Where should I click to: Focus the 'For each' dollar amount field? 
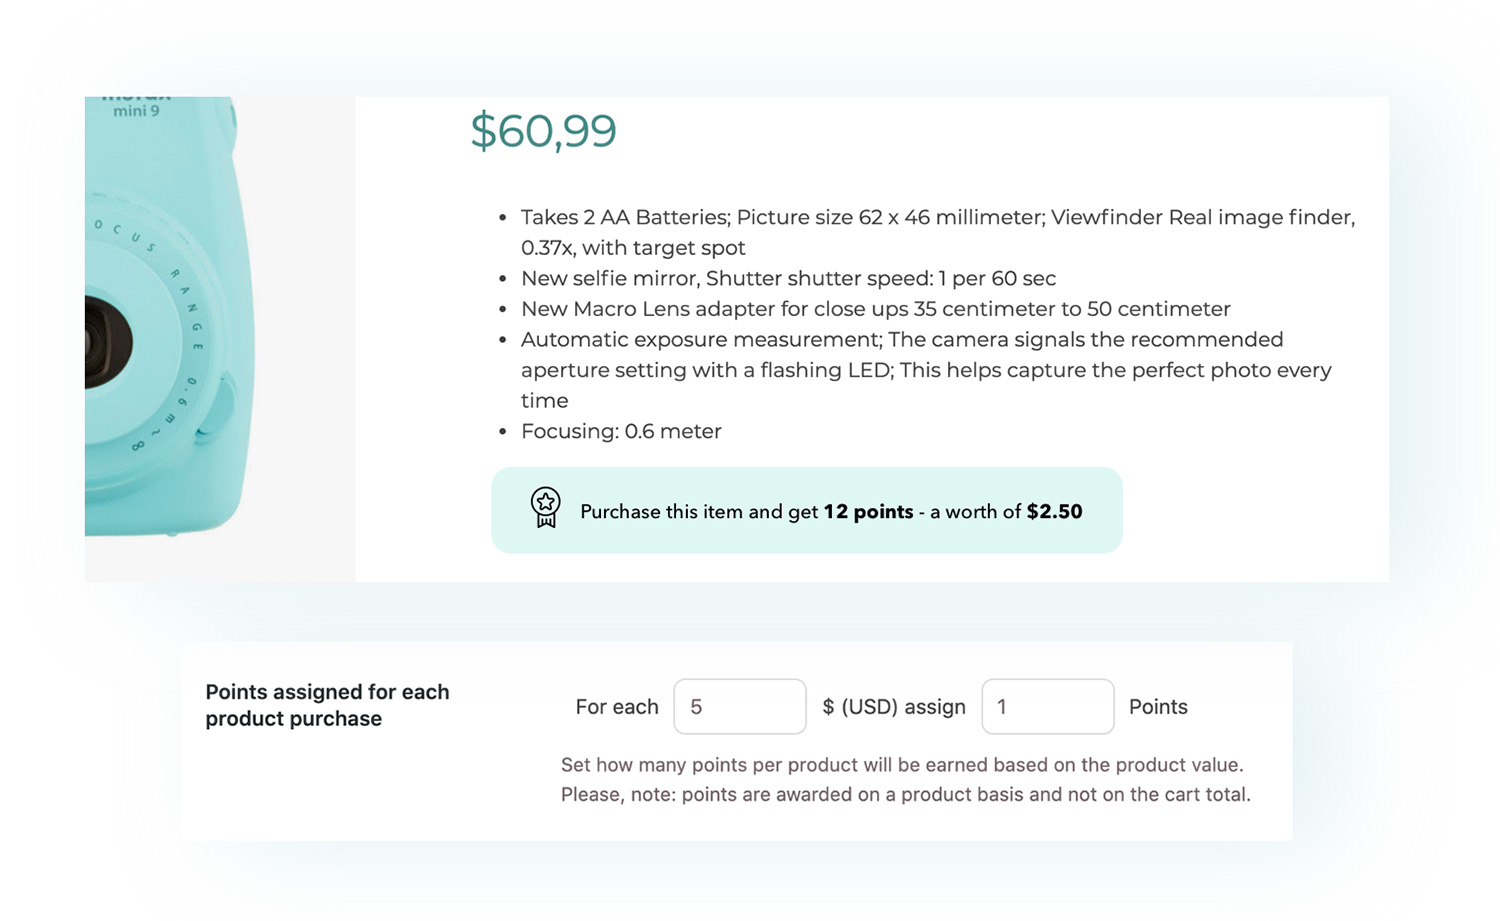click(740, 706)
